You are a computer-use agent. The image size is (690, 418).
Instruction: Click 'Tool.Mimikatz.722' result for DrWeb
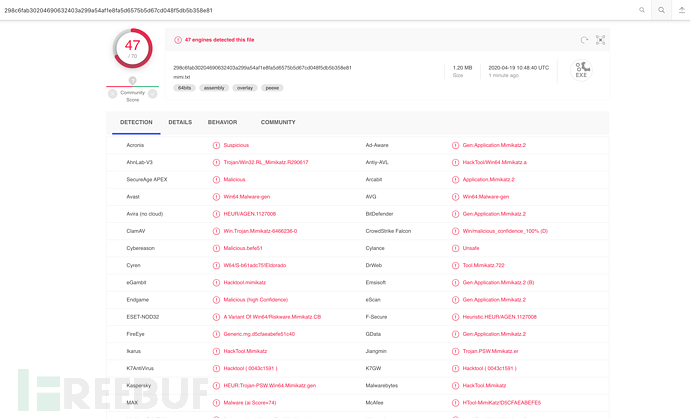[483, 265]
